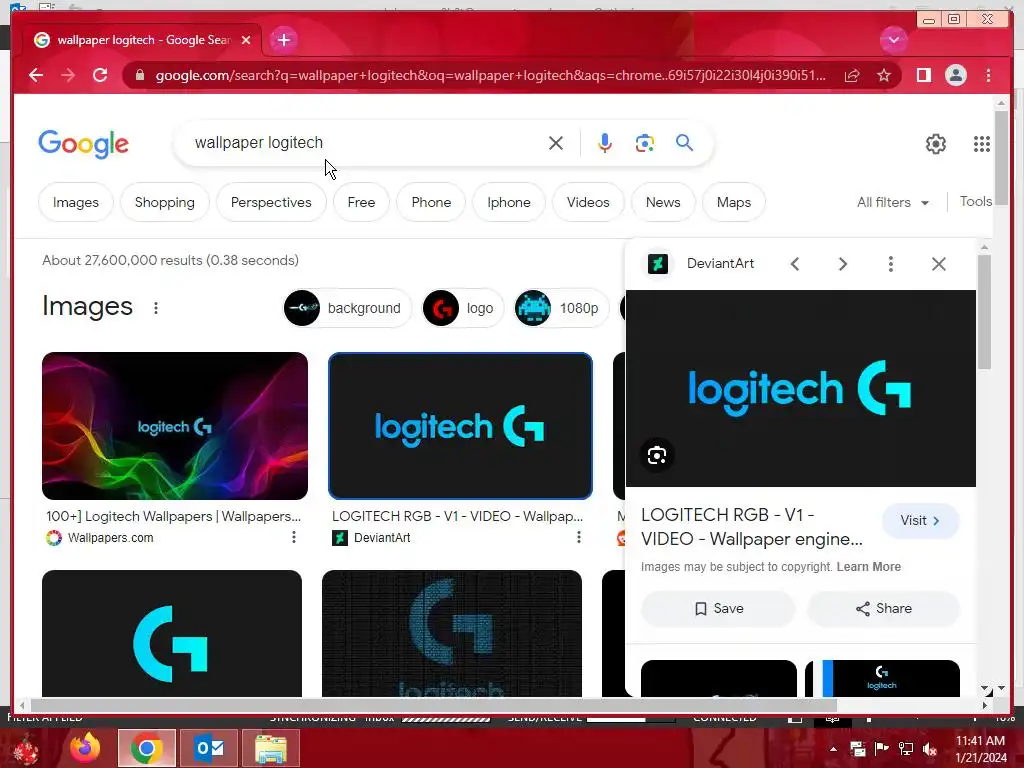Close the DeviantArt image preview panel
The height and width of the screenshot is (768, 1024).
click(938, 264)
